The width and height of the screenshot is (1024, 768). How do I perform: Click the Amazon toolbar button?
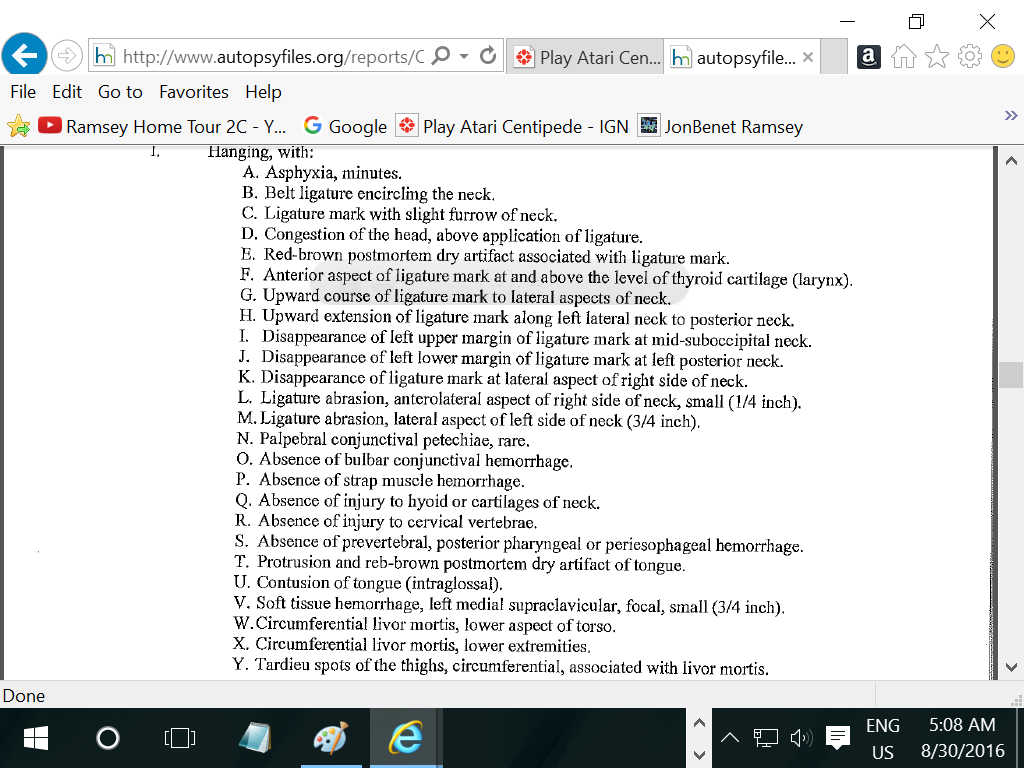coord(869,57)
